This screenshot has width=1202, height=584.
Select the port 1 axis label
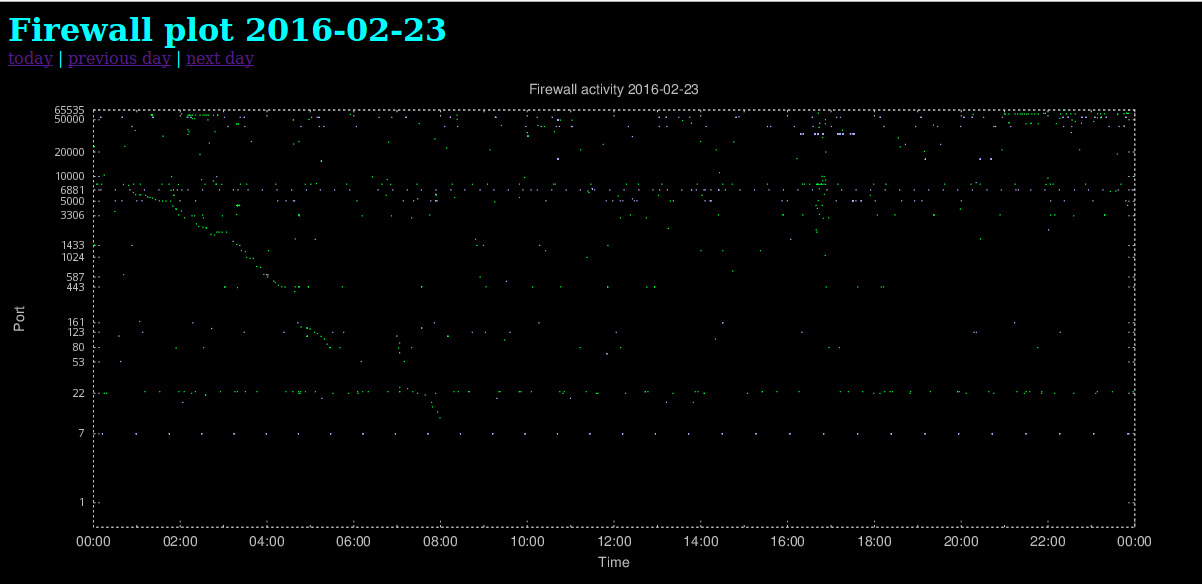(82, 502)
